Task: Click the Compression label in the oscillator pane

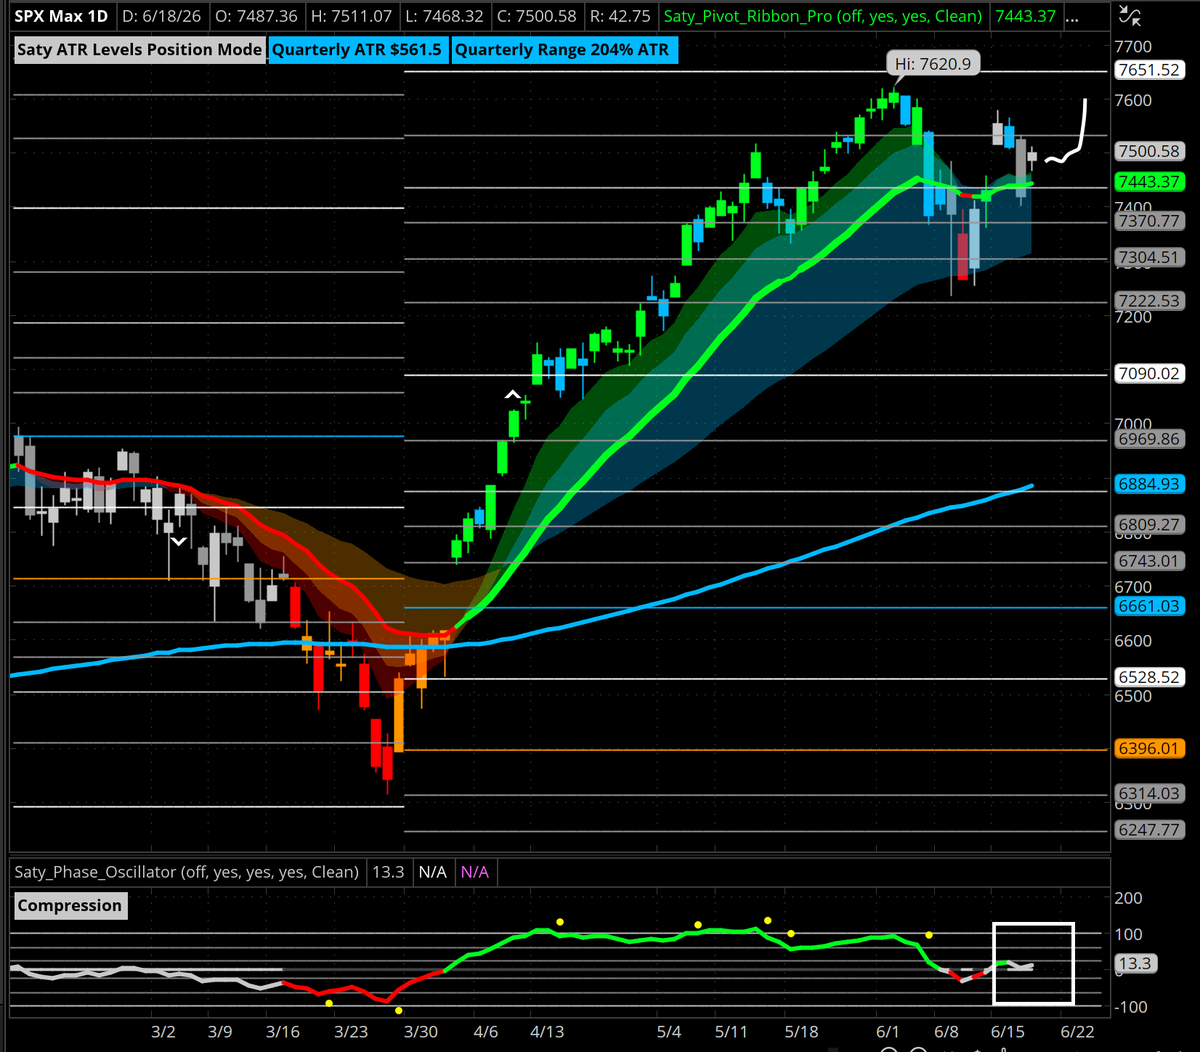Action: click(x=70, y=906)
